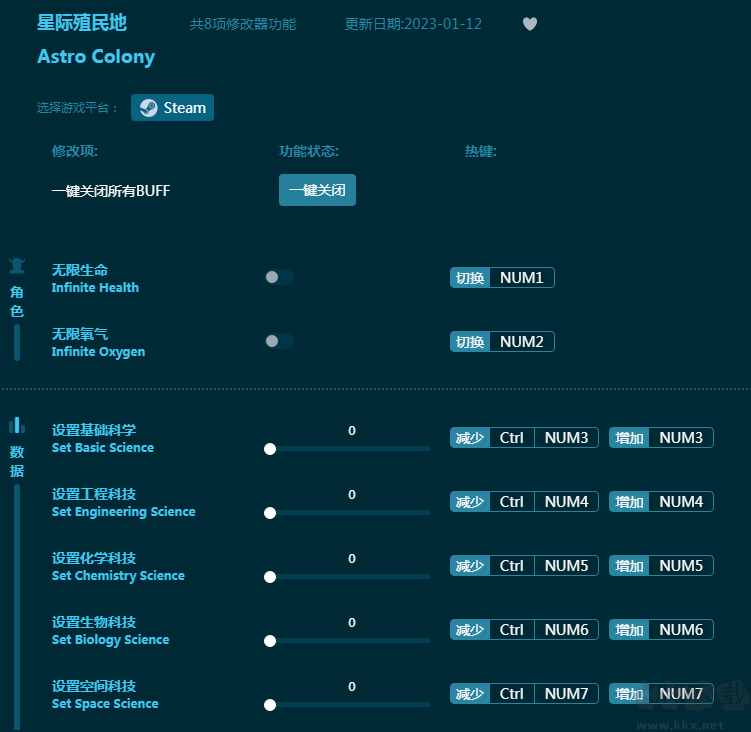Click the character category icon in sidebar
Image resolution: width=751 pixels, height=732 pixels.
[17, 266]
